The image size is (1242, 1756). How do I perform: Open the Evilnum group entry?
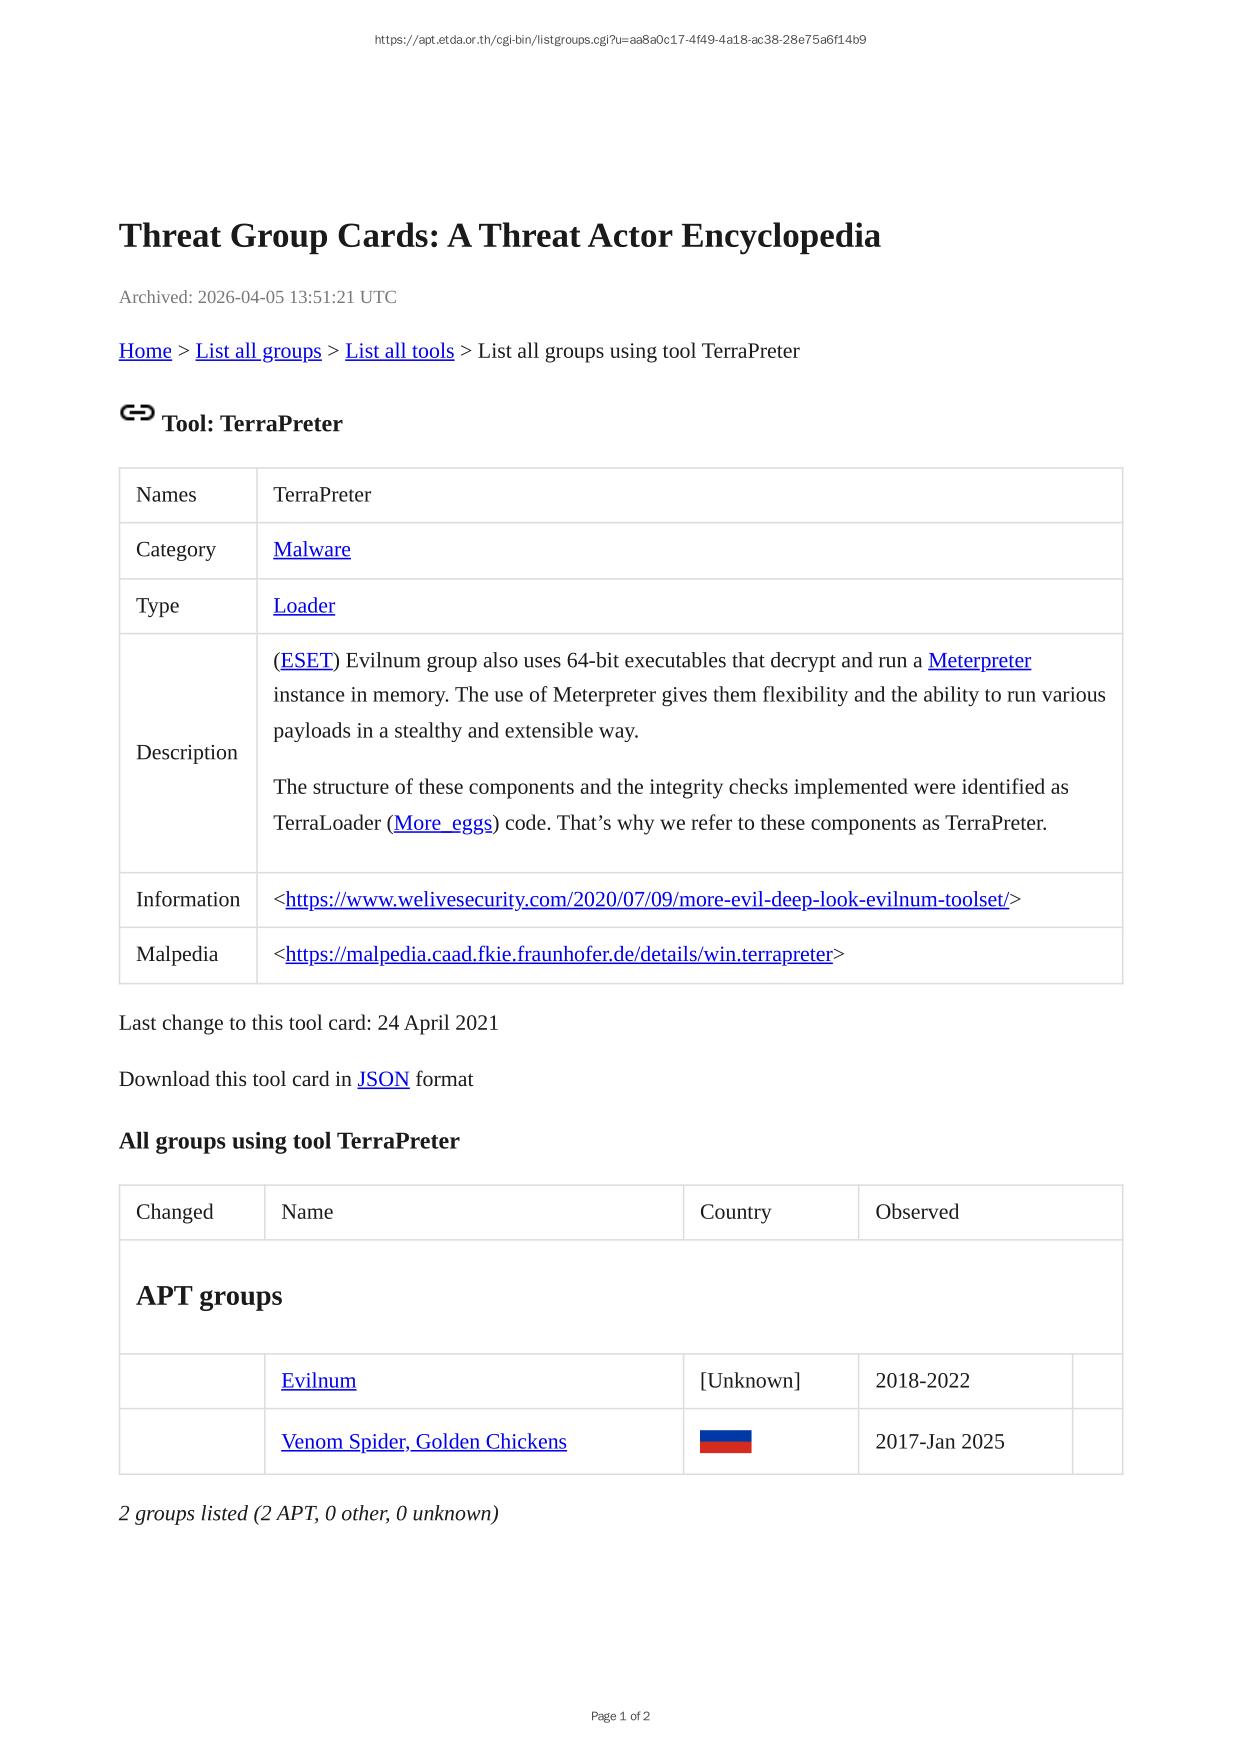(318, 1381)
